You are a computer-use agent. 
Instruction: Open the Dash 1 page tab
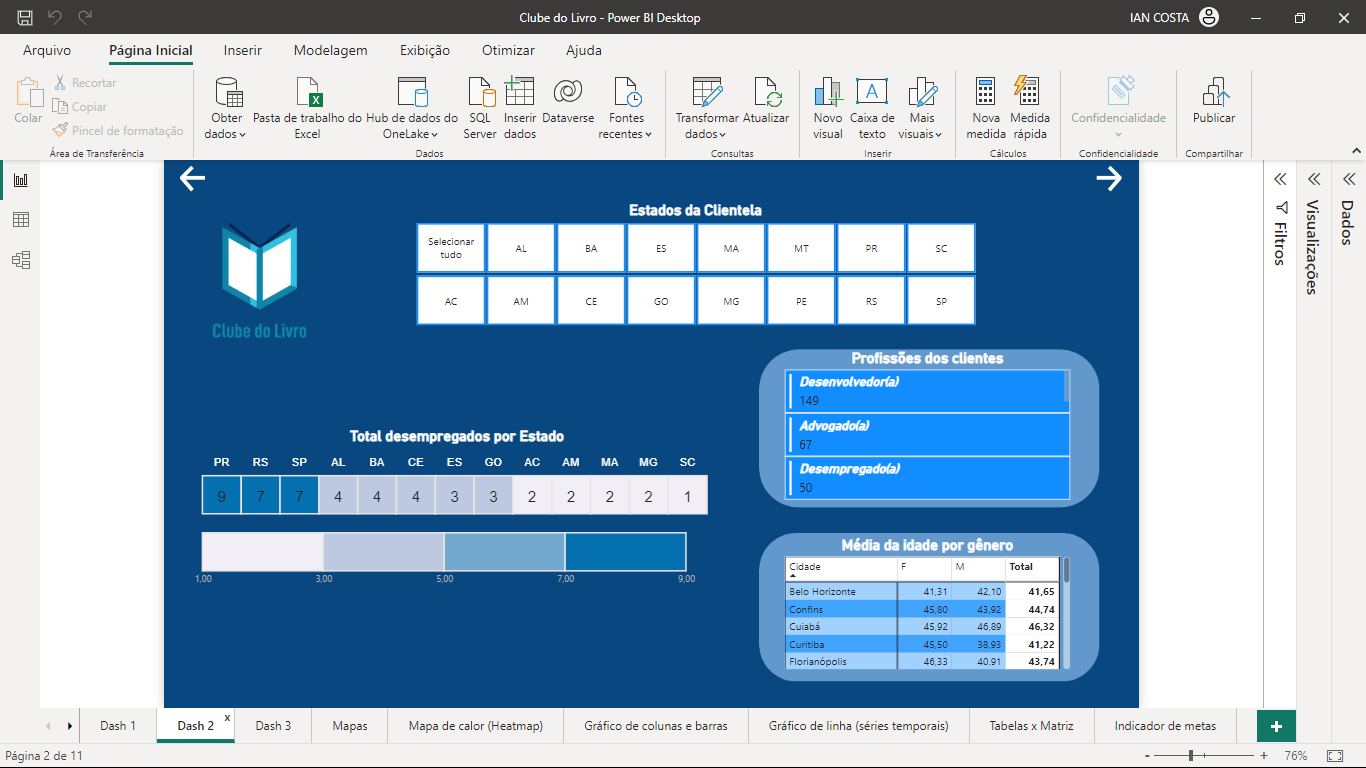click(x=118, y=726)
